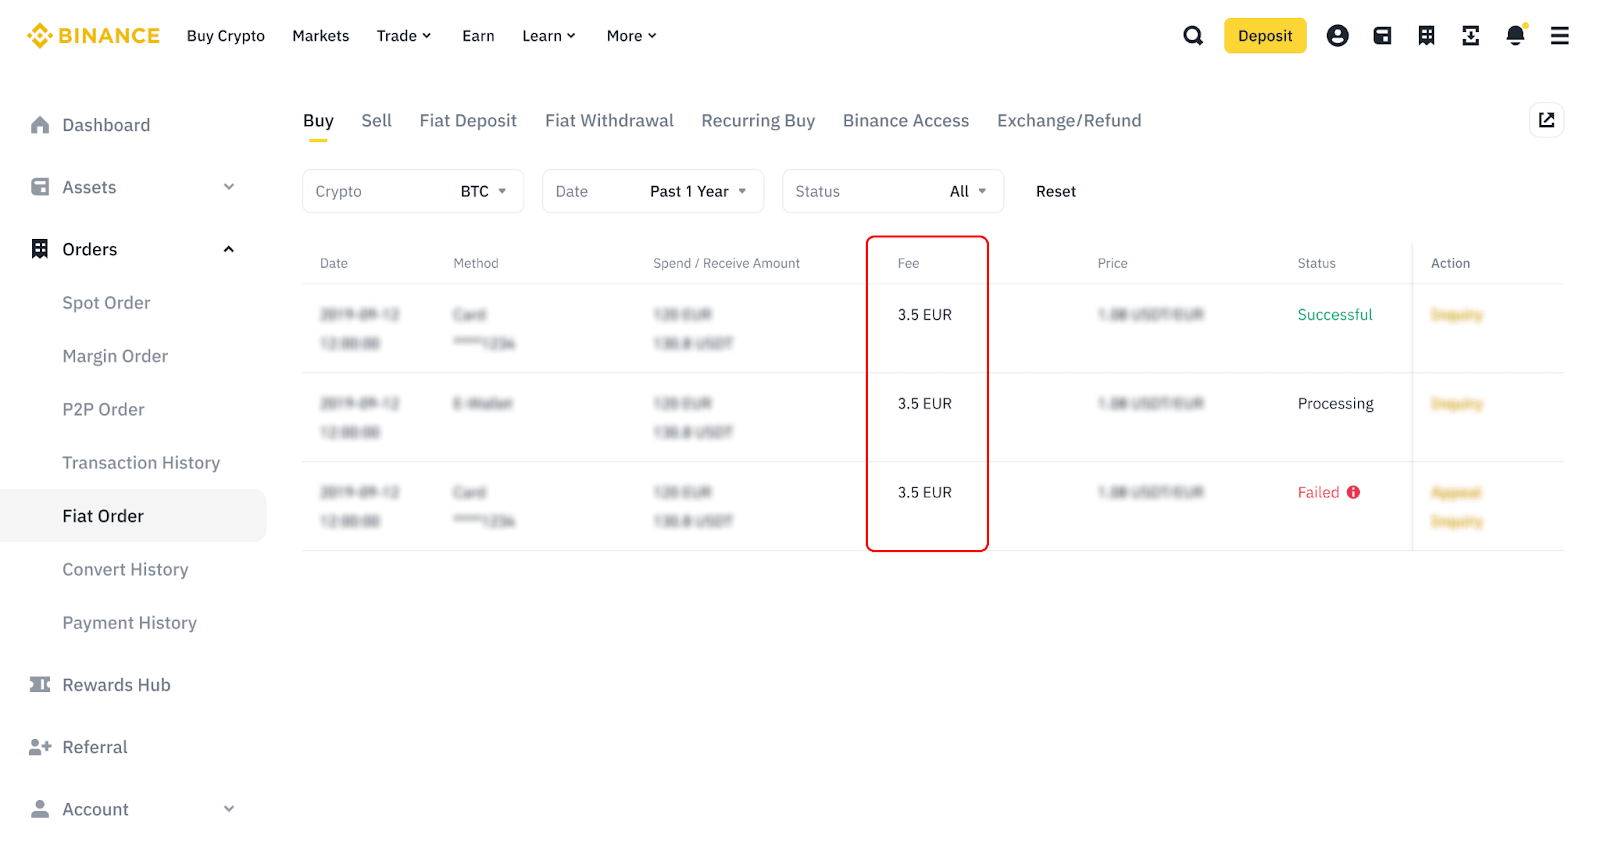Click the Failed status info icon
The height and width of the screenshot is (853, 1600).
(1353, 492)
